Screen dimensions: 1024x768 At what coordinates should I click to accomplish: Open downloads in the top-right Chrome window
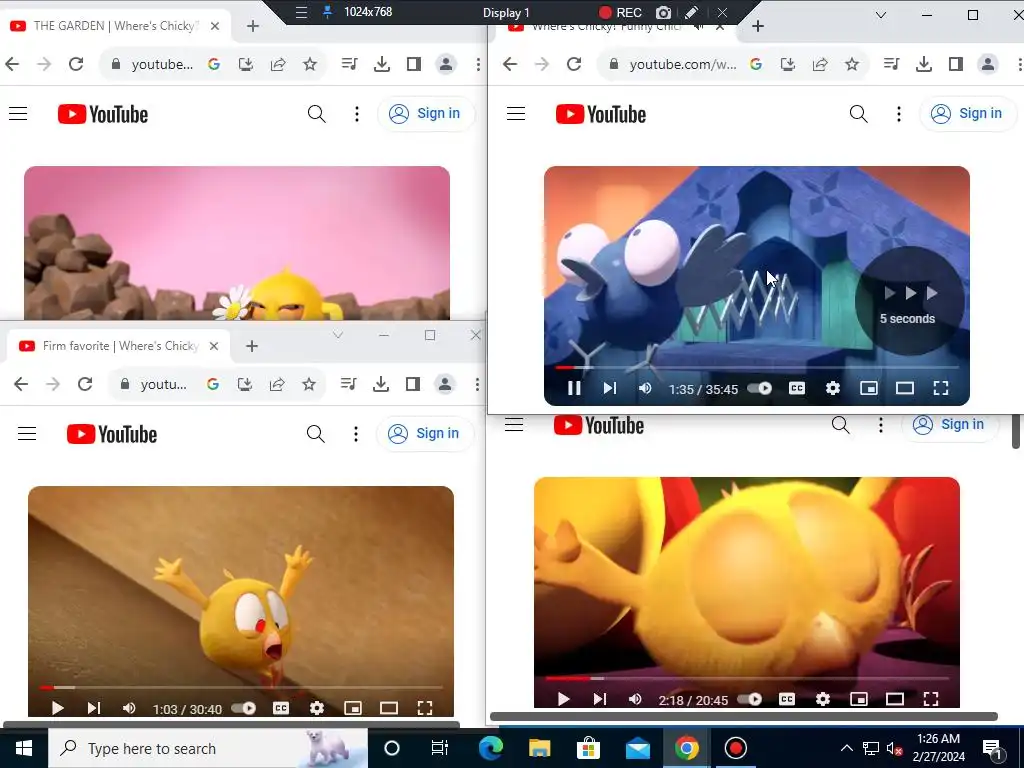(x=923, y=64)
